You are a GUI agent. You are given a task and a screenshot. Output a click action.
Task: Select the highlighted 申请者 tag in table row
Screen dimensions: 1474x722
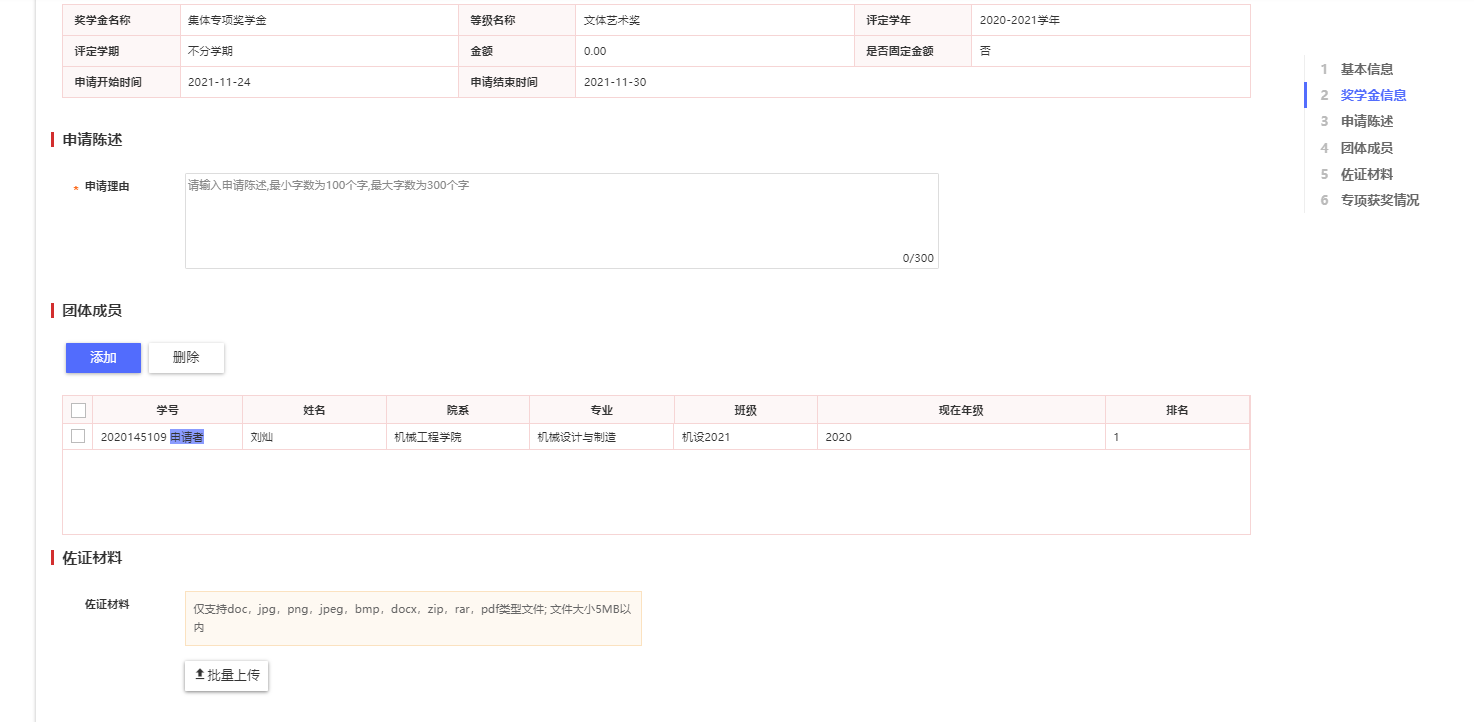pos(187,437)
